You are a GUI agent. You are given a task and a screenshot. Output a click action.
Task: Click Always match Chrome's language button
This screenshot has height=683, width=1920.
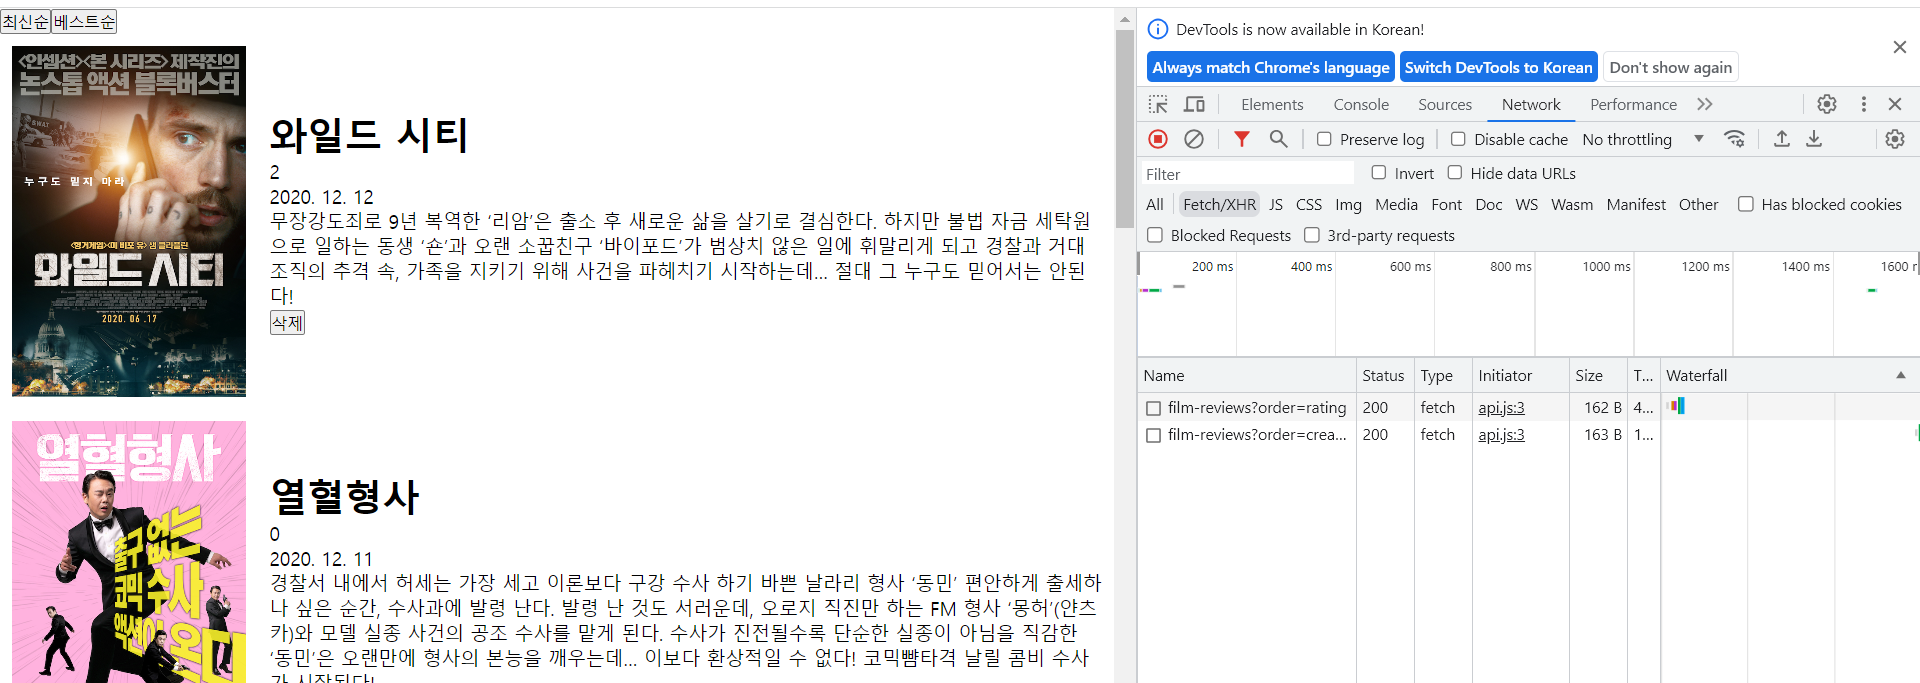click(x=1271, y=67)
